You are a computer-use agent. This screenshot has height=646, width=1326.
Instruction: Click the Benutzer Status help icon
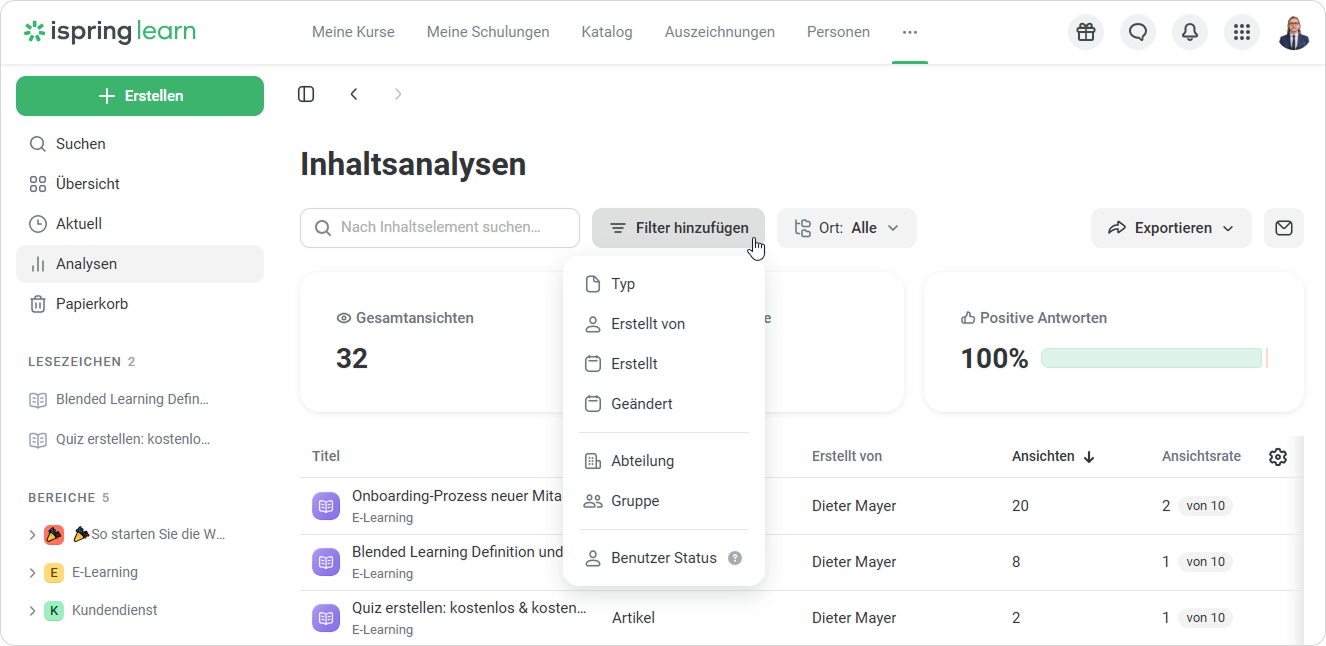click(735, 558)
